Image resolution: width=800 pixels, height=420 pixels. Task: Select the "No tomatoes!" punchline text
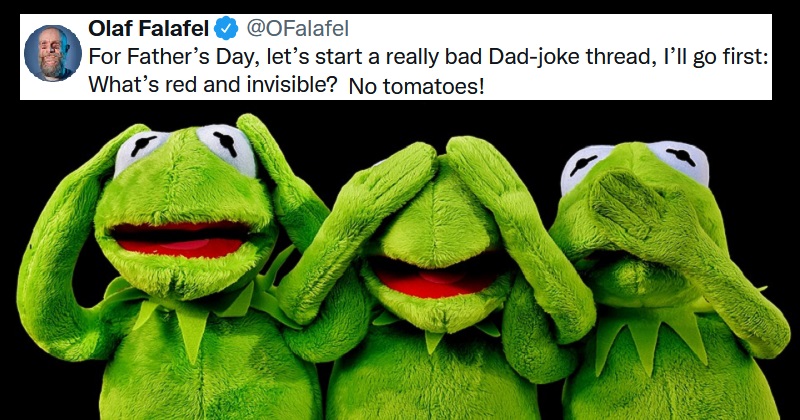point(416,87)
